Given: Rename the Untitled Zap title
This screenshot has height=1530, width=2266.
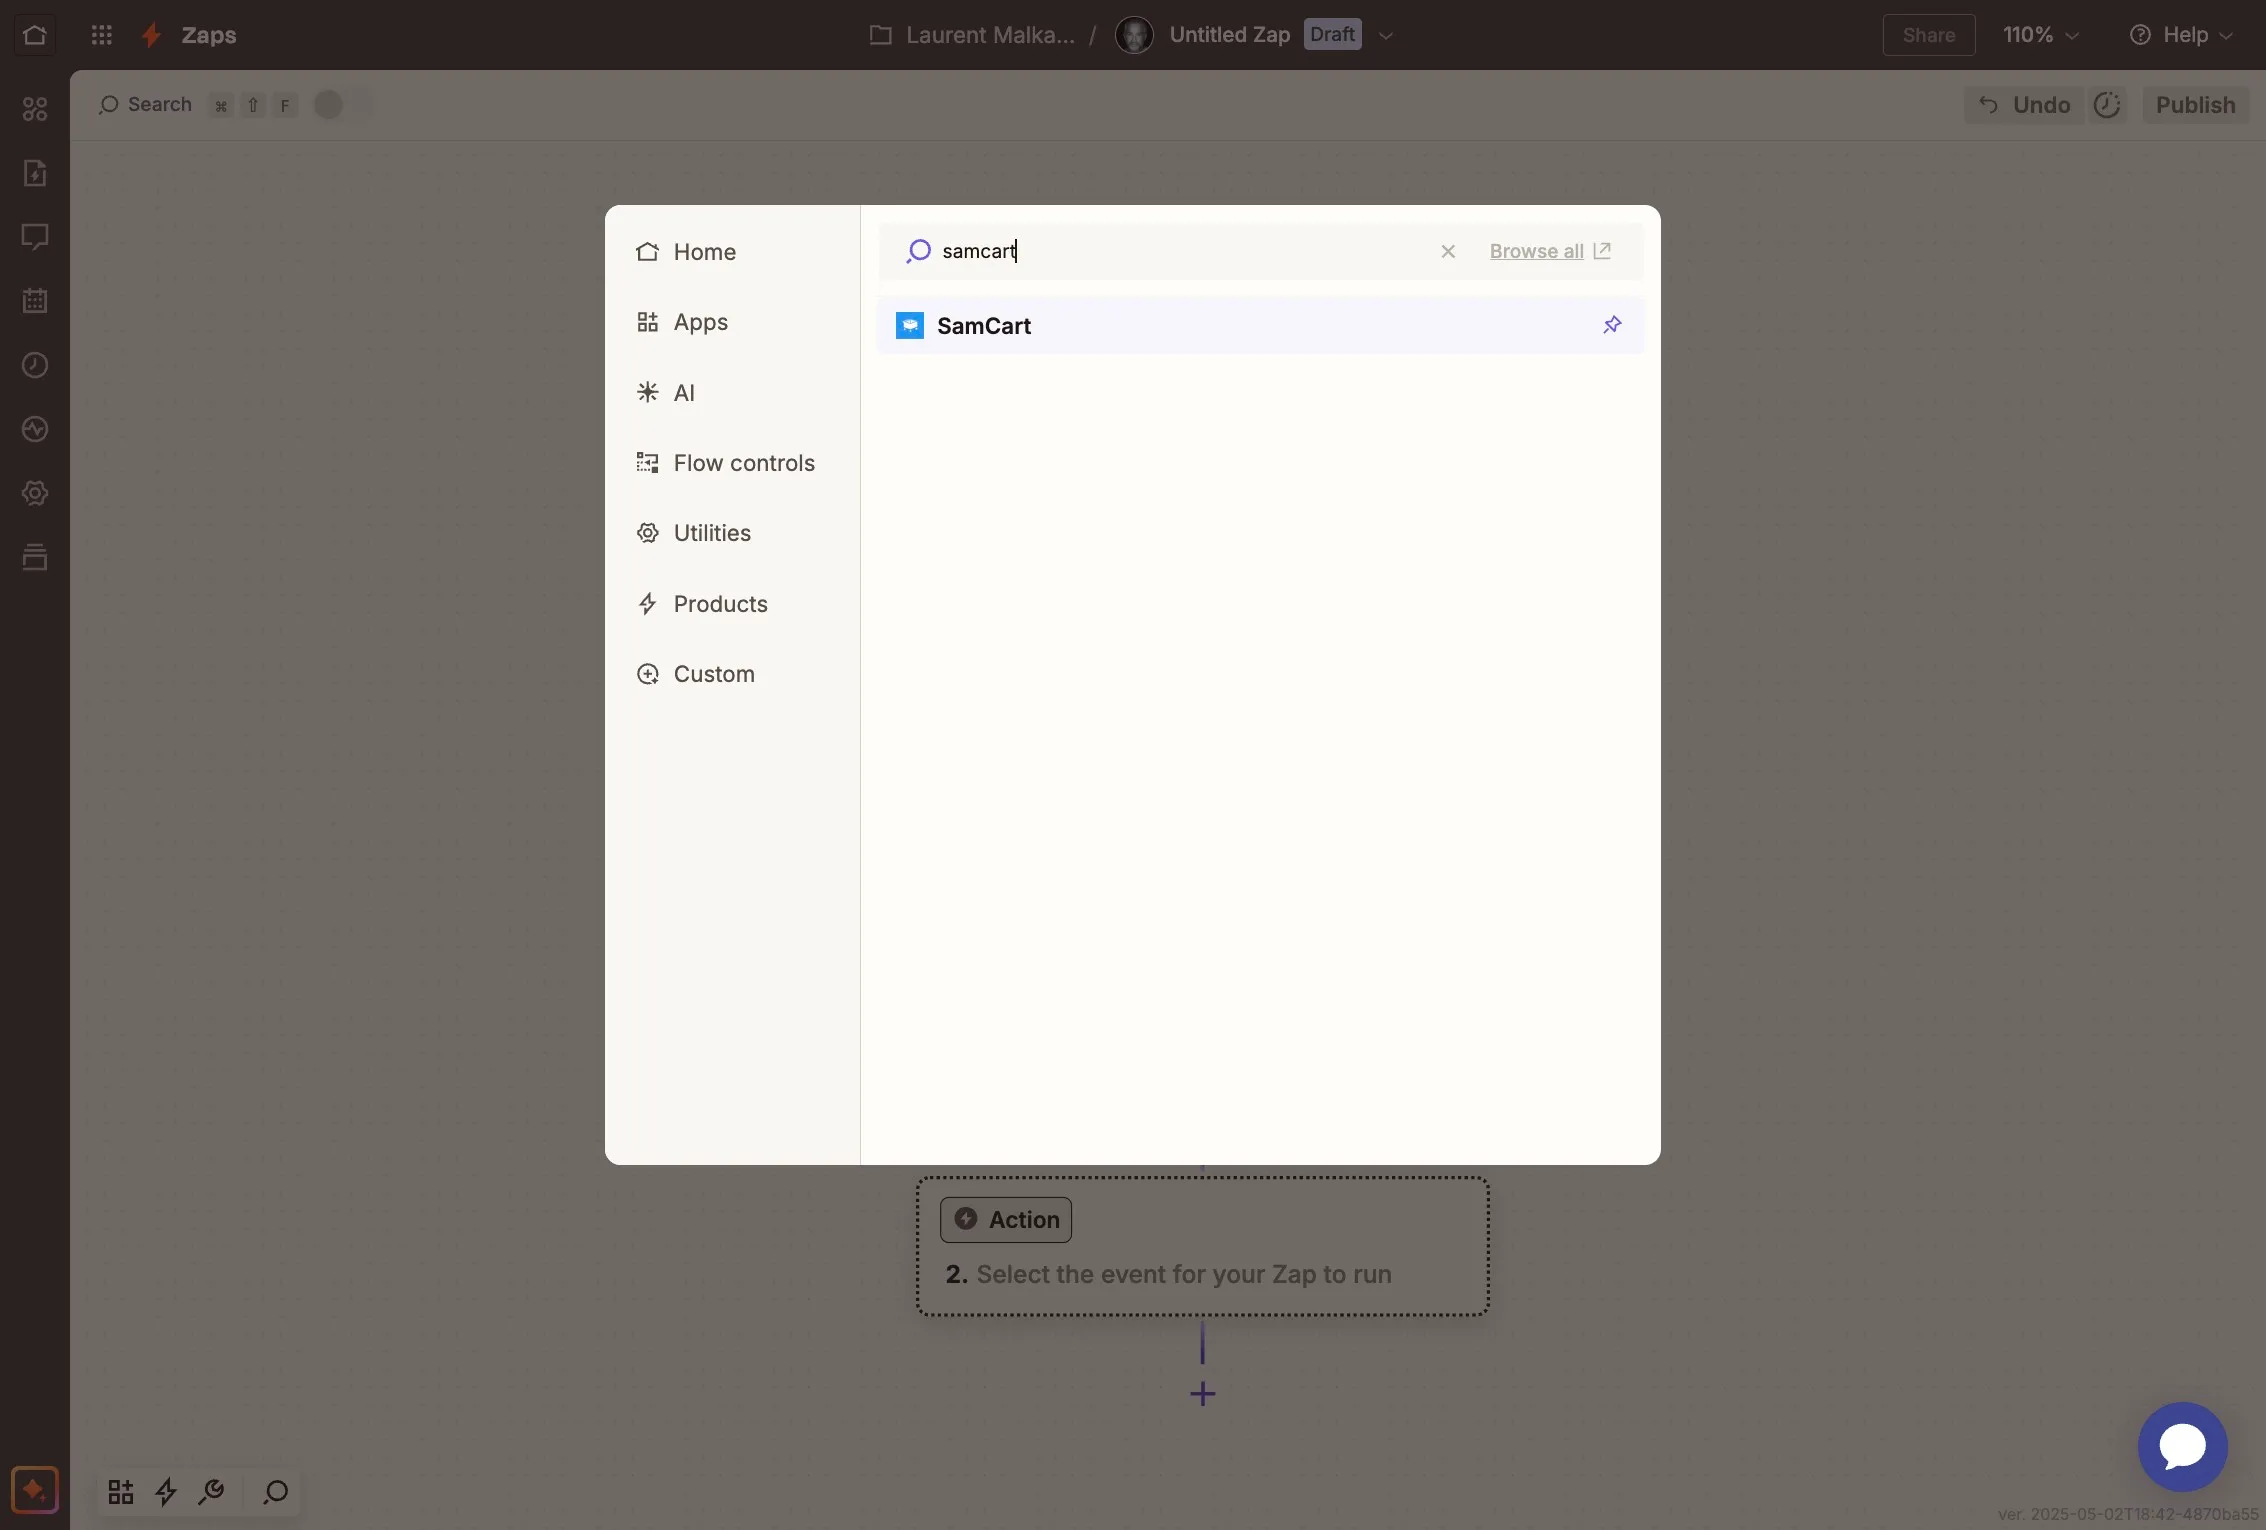Looking at the screenshot, I should [x=1229, y=35].
